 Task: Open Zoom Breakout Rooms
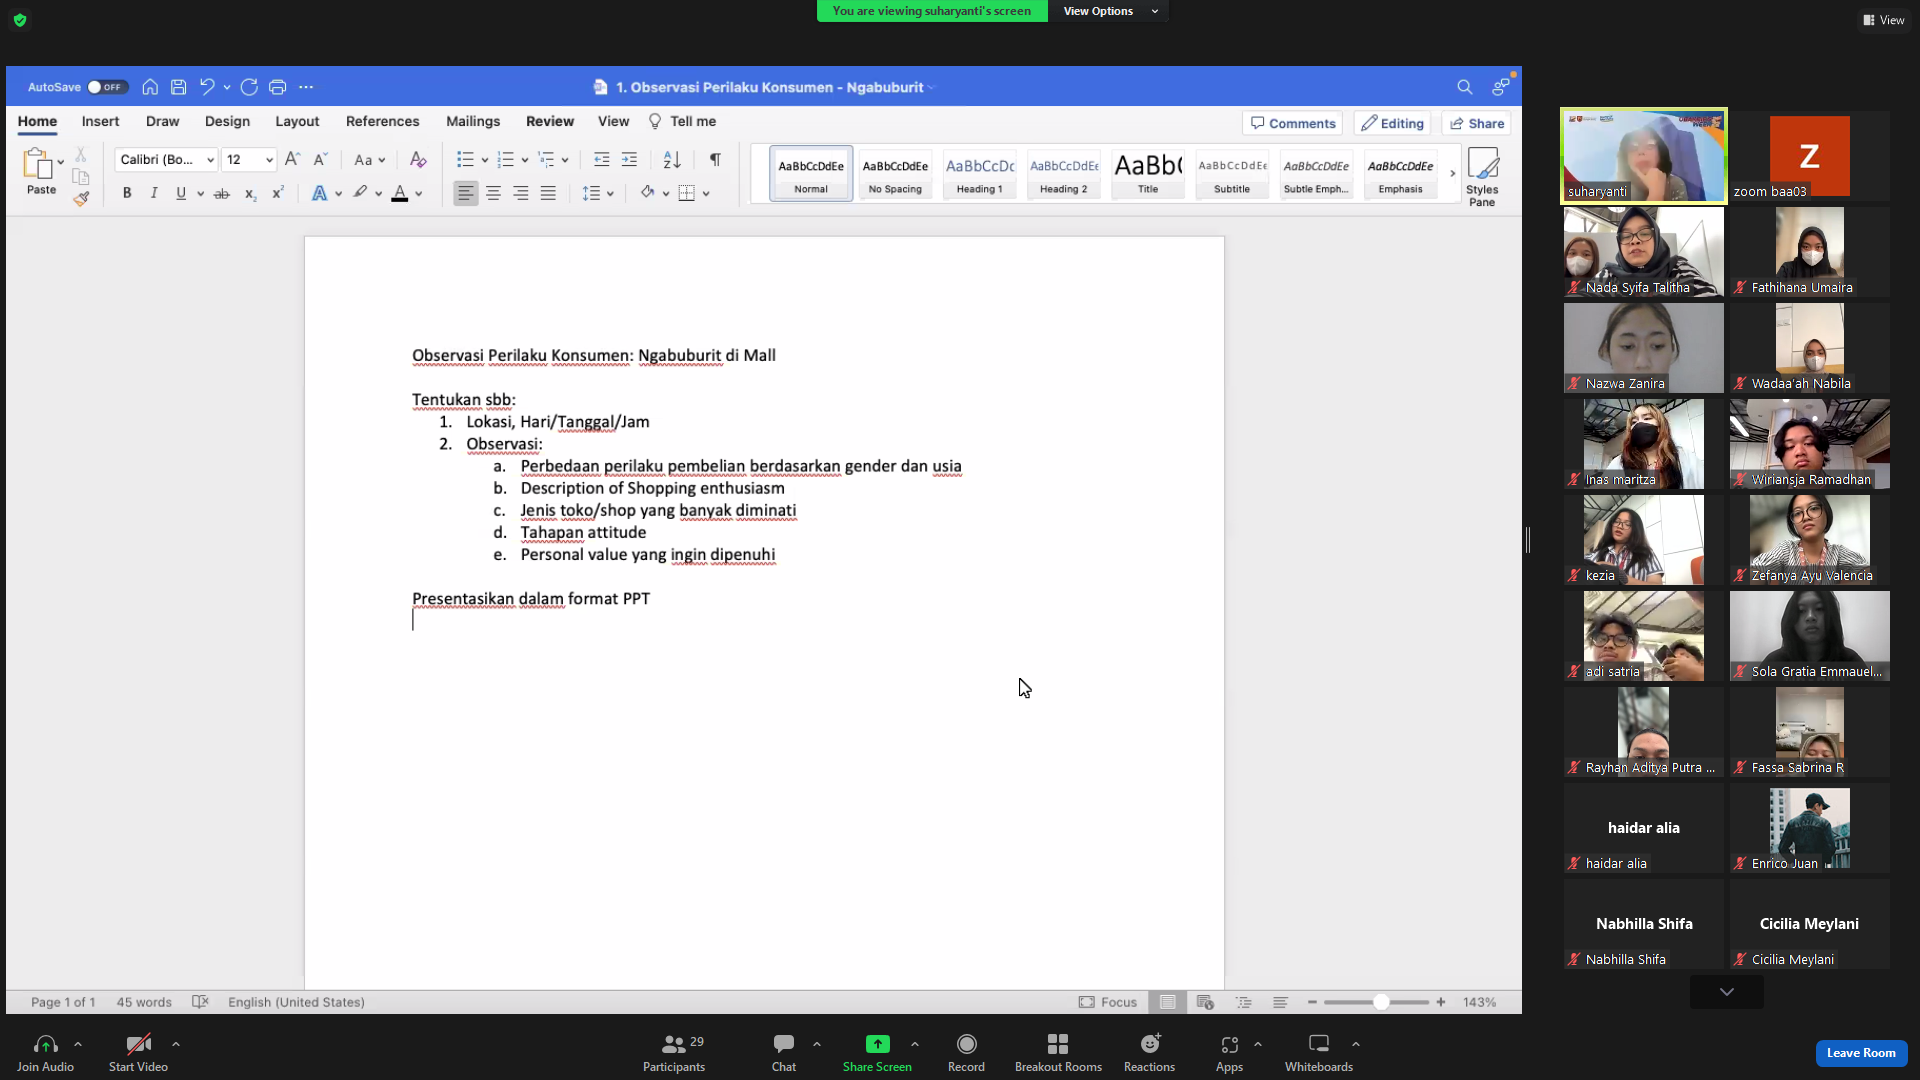coord(1058,1053)
